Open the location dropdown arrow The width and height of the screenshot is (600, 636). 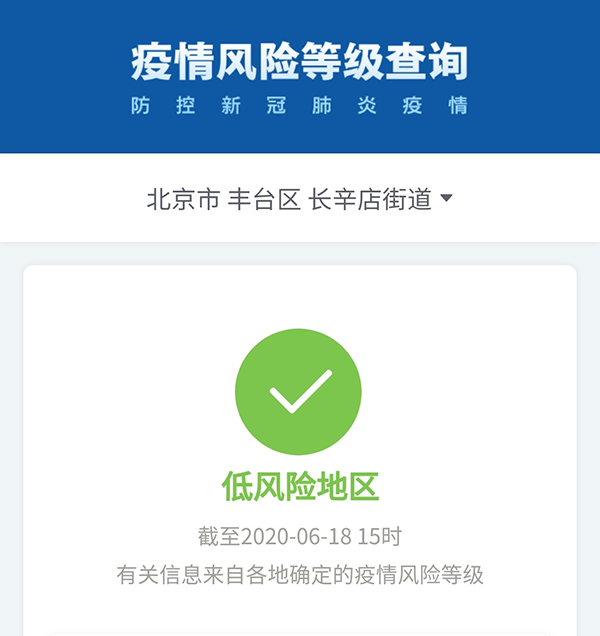(447, 198)
